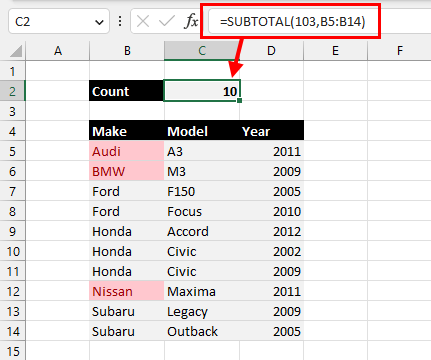Select the Focus model cell
The height and width of the screenshot is (360, 431).
click(x=202, y=211)
